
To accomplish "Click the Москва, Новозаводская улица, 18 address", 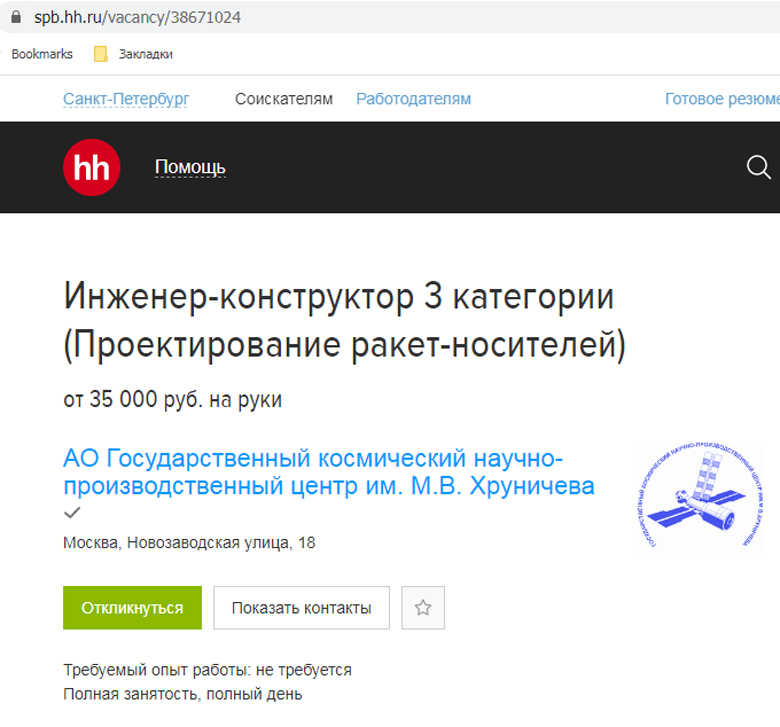I will click(x=189, y=542).
